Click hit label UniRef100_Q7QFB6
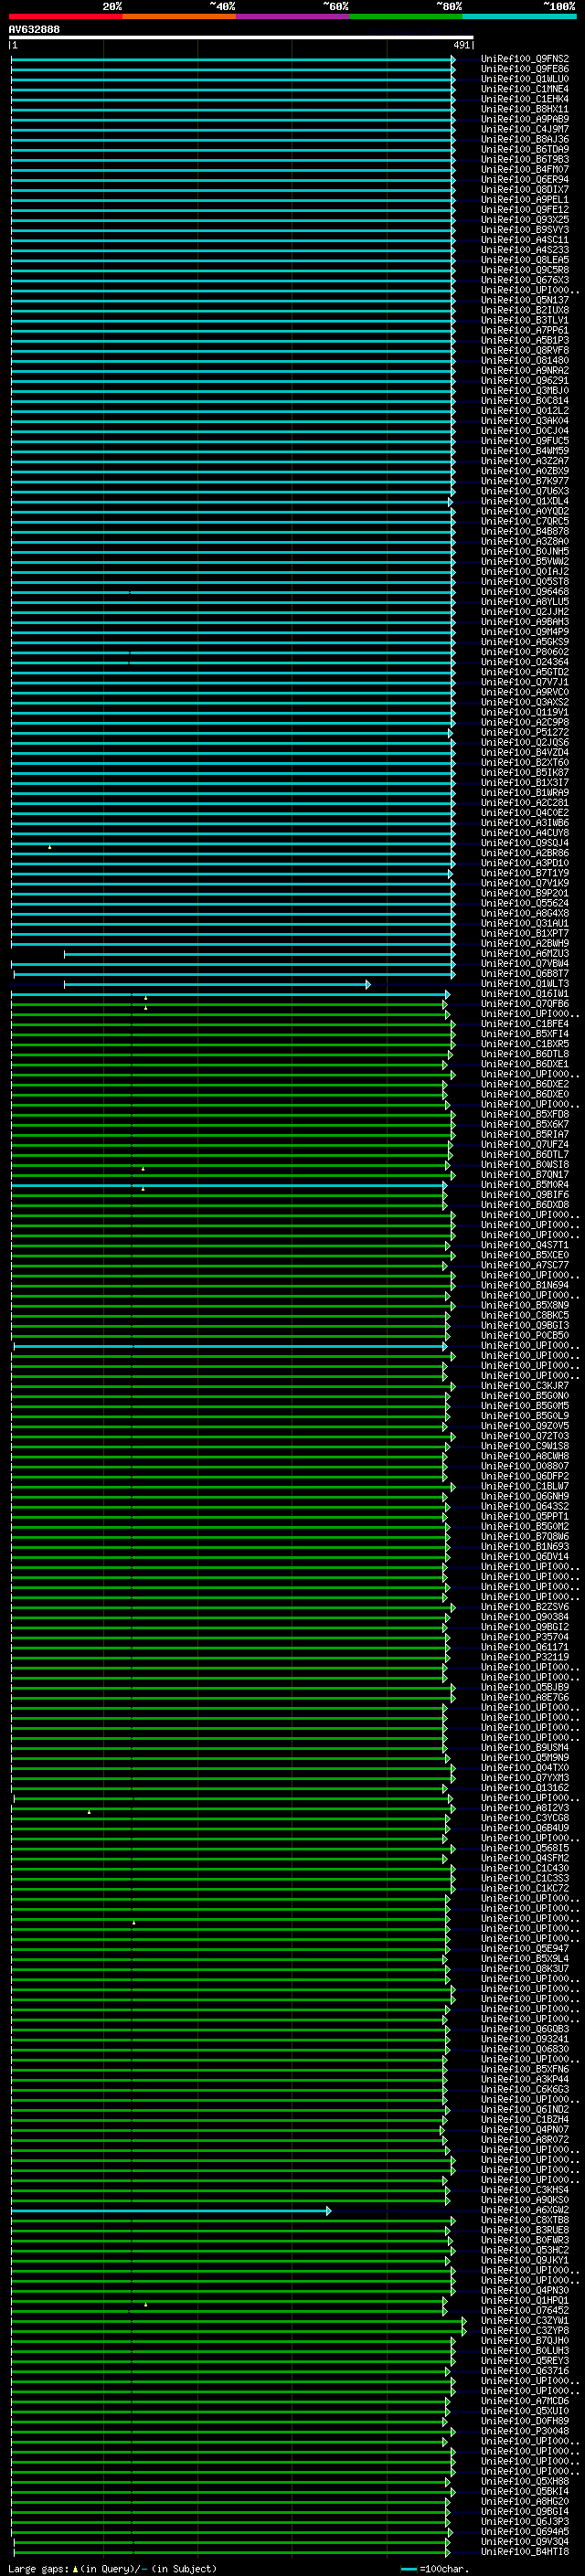The height and width of the screenshot is (2576, 585). coord(525,1004)
